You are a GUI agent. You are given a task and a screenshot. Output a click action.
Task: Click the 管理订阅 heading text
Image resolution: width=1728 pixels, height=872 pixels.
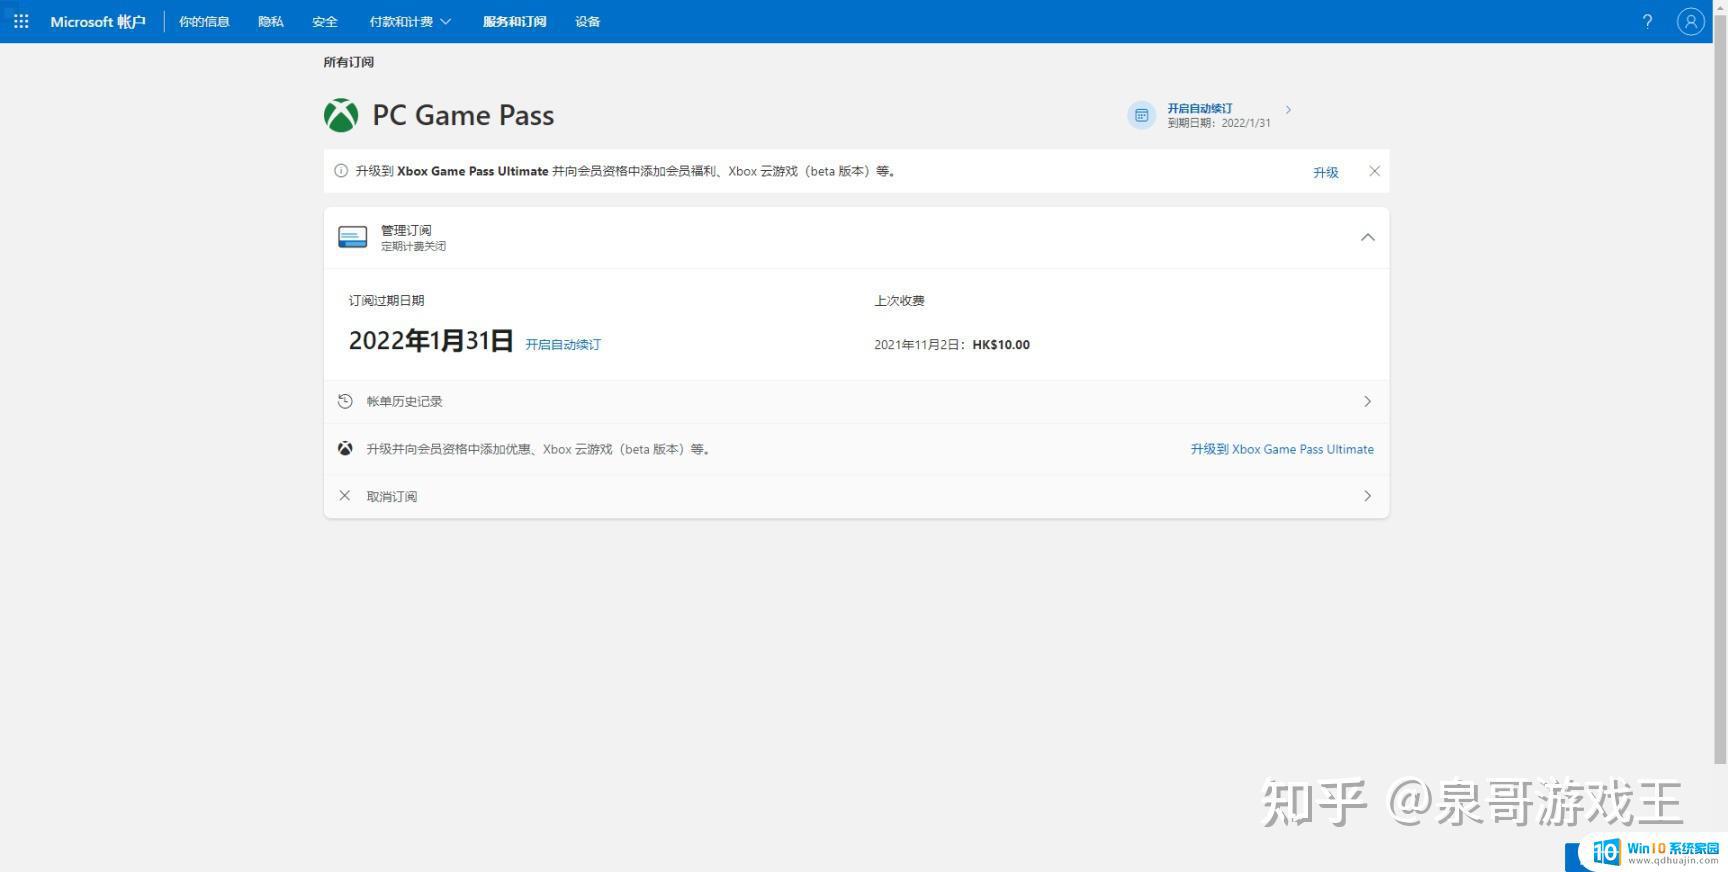406,230
